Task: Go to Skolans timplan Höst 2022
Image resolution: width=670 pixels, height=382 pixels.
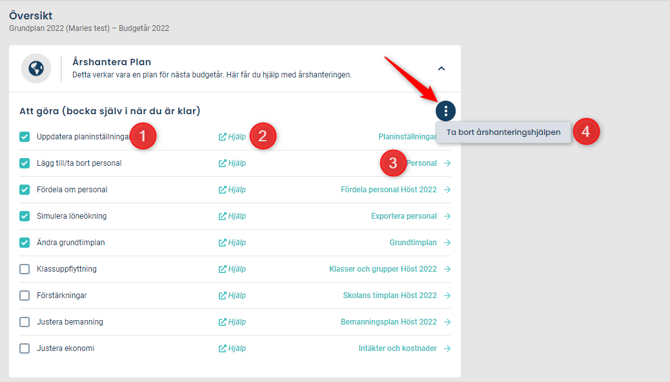Action: [x=390, y=296]
